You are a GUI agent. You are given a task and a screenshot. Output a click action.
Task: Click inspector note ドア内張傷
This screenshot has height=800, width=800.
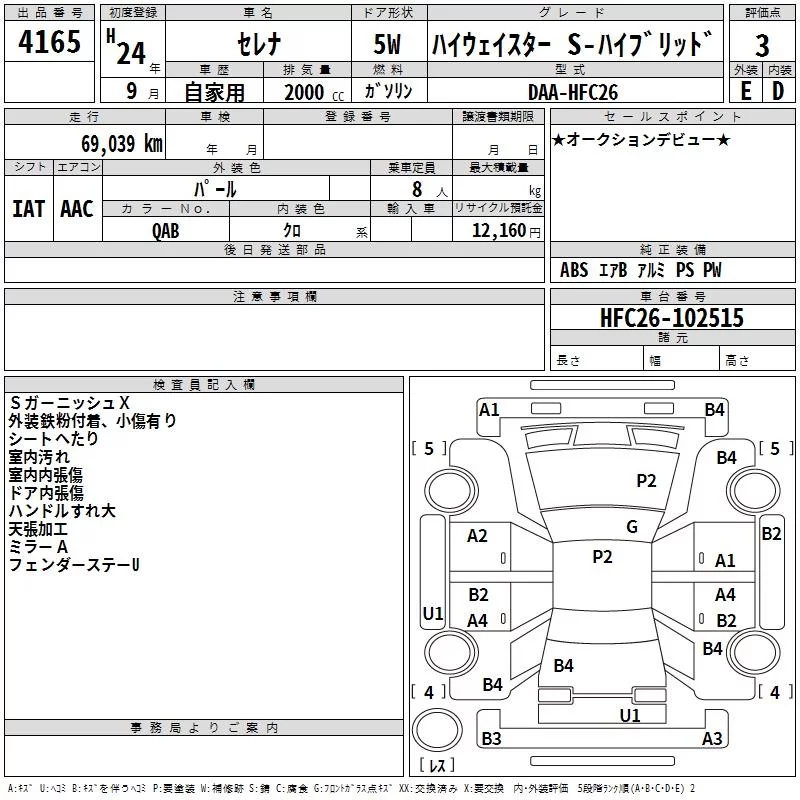pos(46,493)
